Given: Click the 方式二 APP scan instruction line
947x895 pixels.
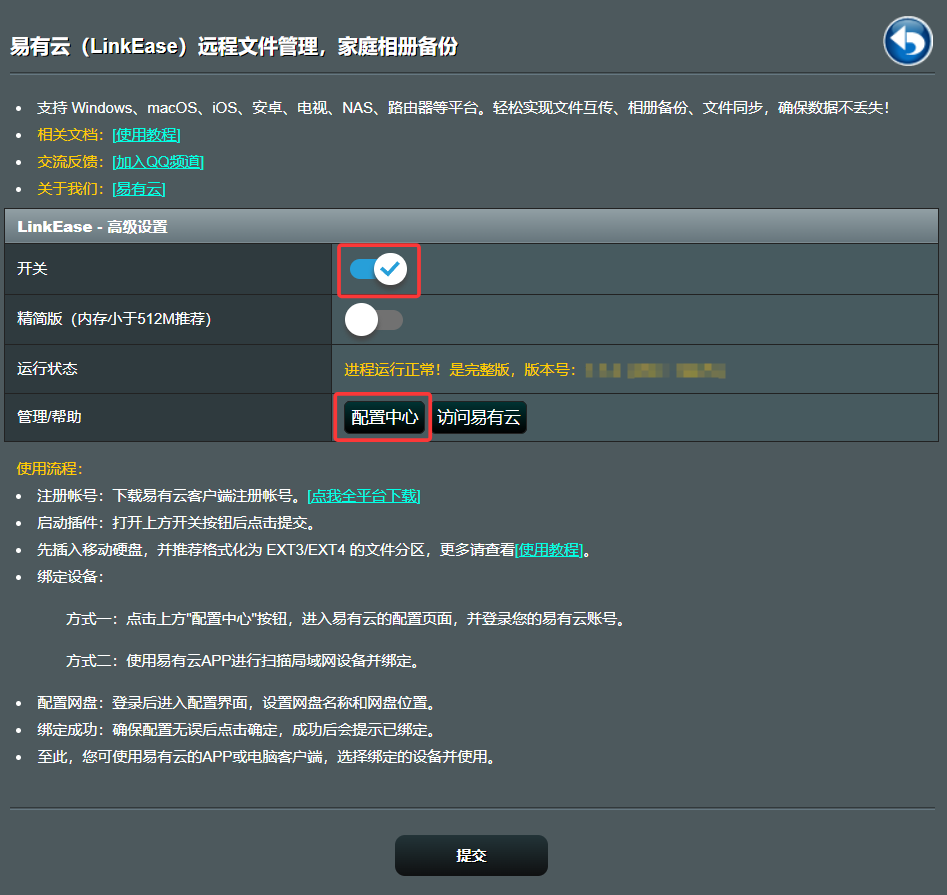Looking at the screenshot, I should point(243,661).
